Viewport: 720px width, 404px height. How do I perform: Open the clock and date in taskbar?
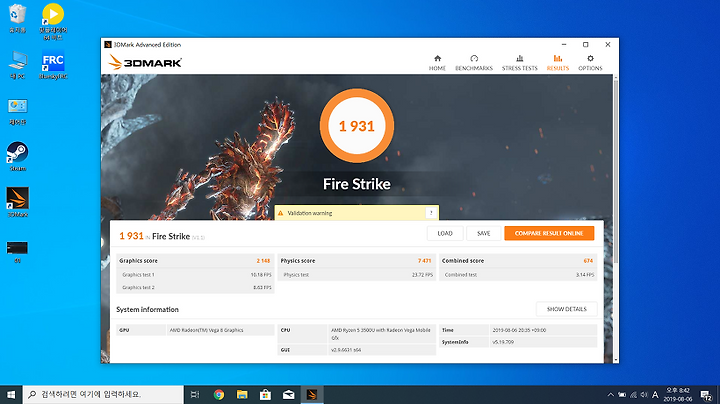677,394
